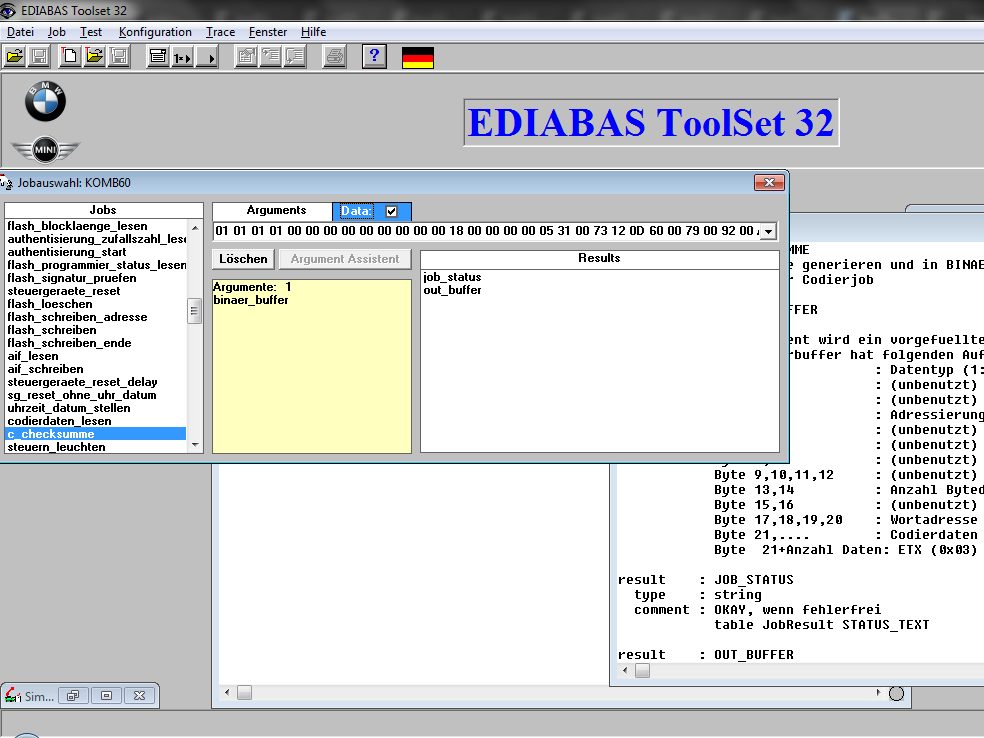Click the Jobauswahl window title icon
The height and width of the screenshot is (738, 984).
7,183
